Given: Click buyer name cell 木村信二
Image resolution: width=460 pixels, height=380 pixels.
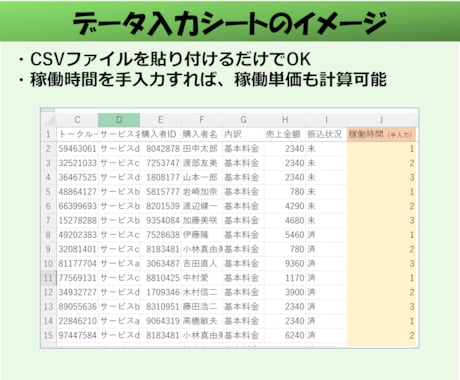Looking at the screenshot, I should click(202, 292).
